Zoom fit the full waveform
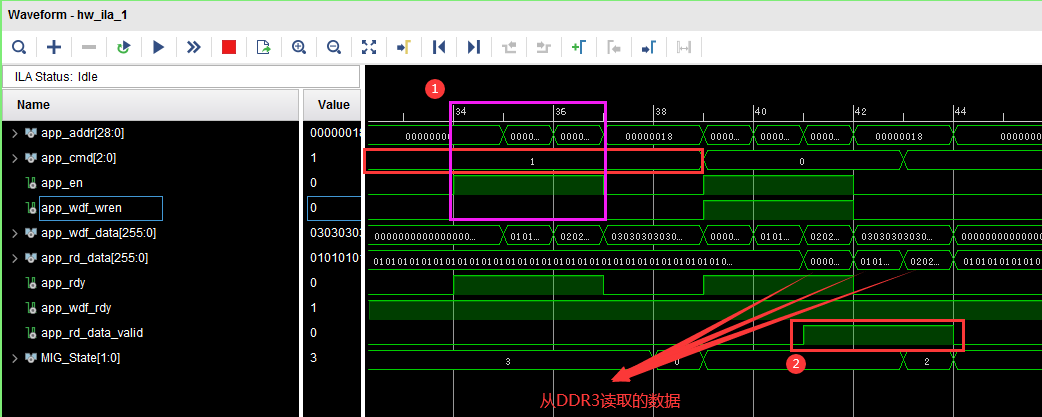Viewport: 1042px width, 417px height. [x=369, y=47]
